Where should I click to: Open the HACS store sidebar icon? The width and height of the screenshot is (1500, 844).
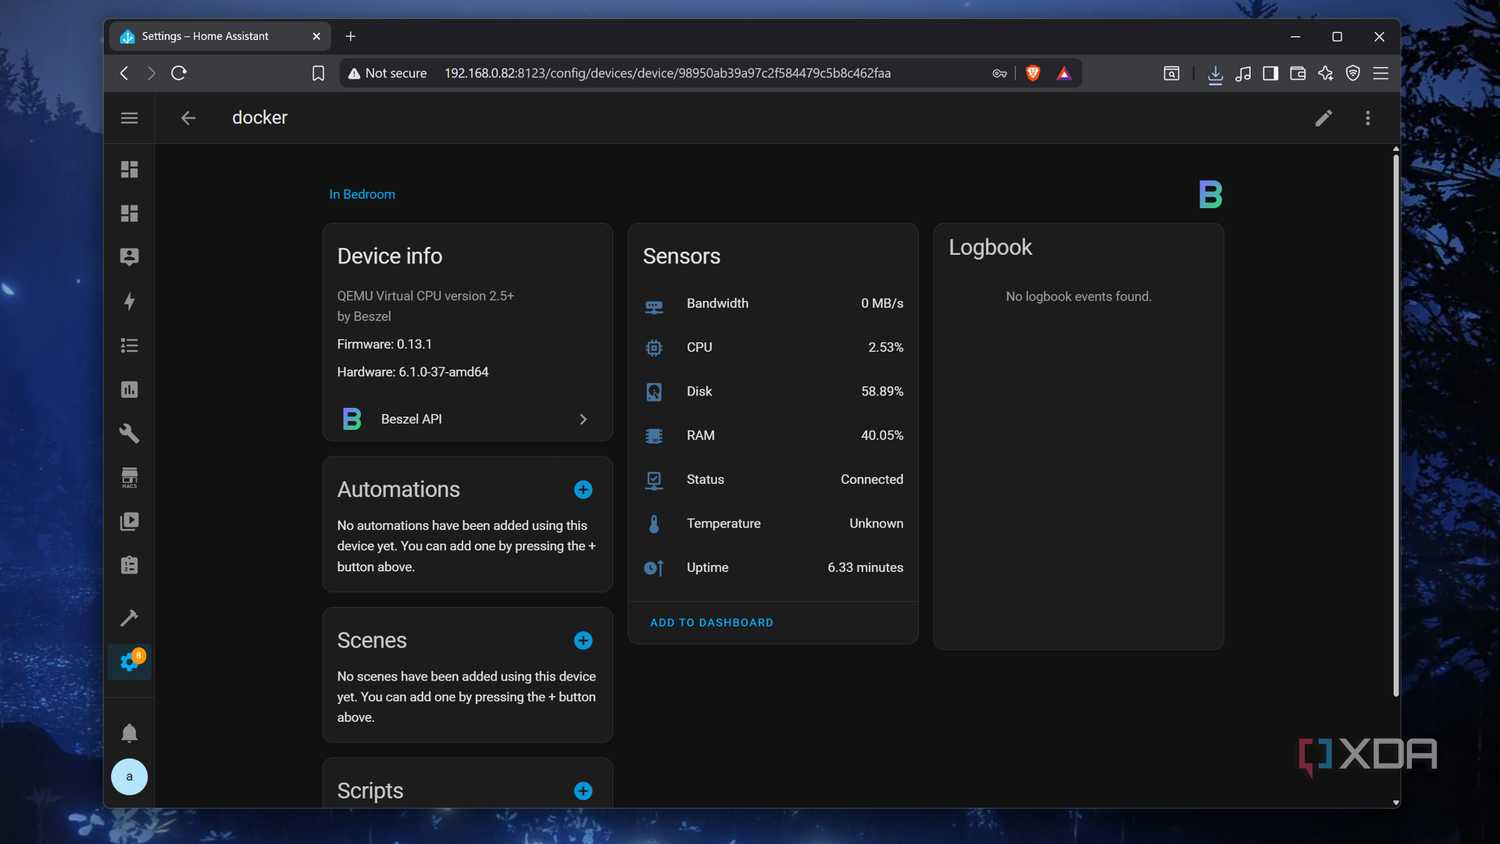[129, 477]
